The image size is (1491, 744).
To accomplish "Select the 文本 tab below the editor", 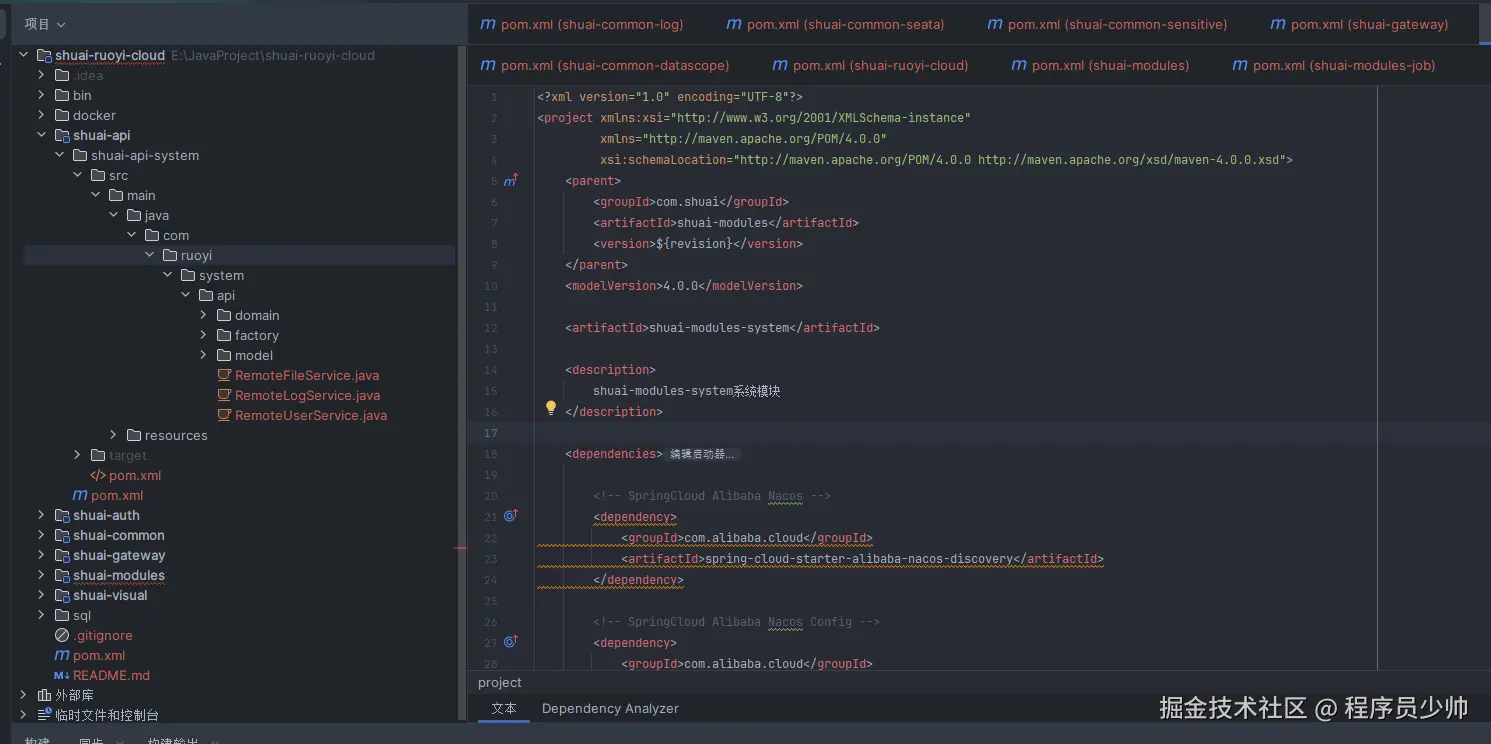I will [504, 708].
